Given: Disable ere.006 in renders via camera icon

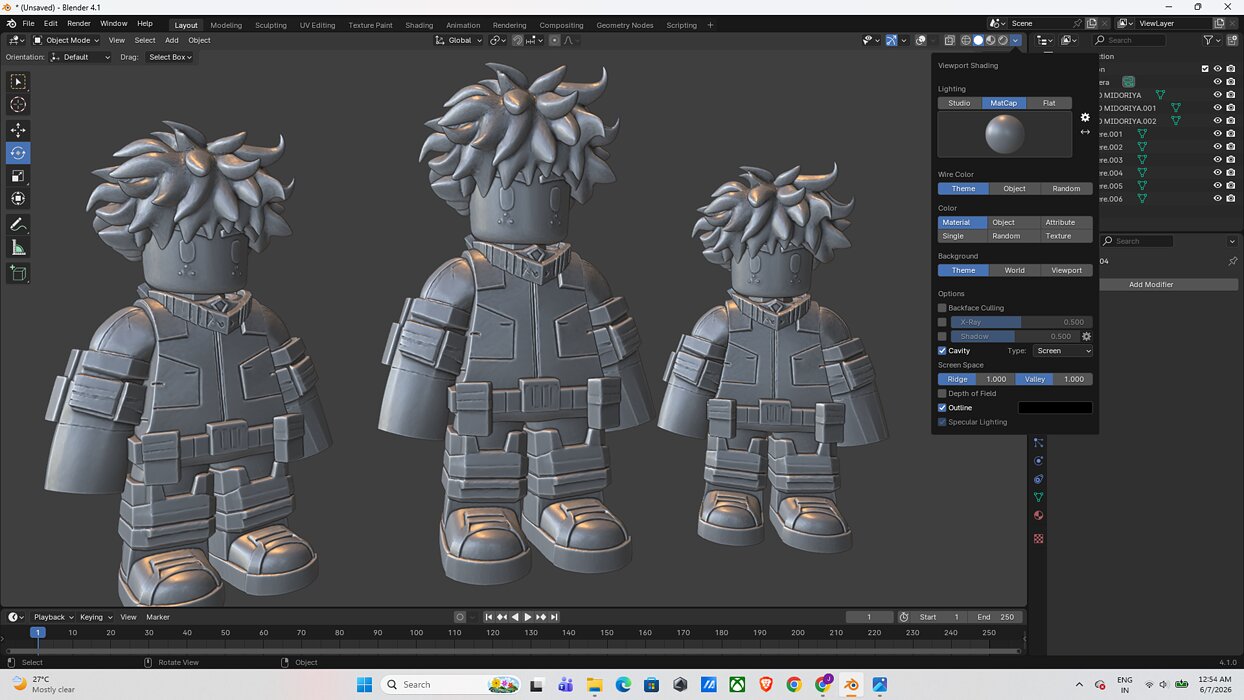Looking at the screenshot, I should click(1231, 199).
